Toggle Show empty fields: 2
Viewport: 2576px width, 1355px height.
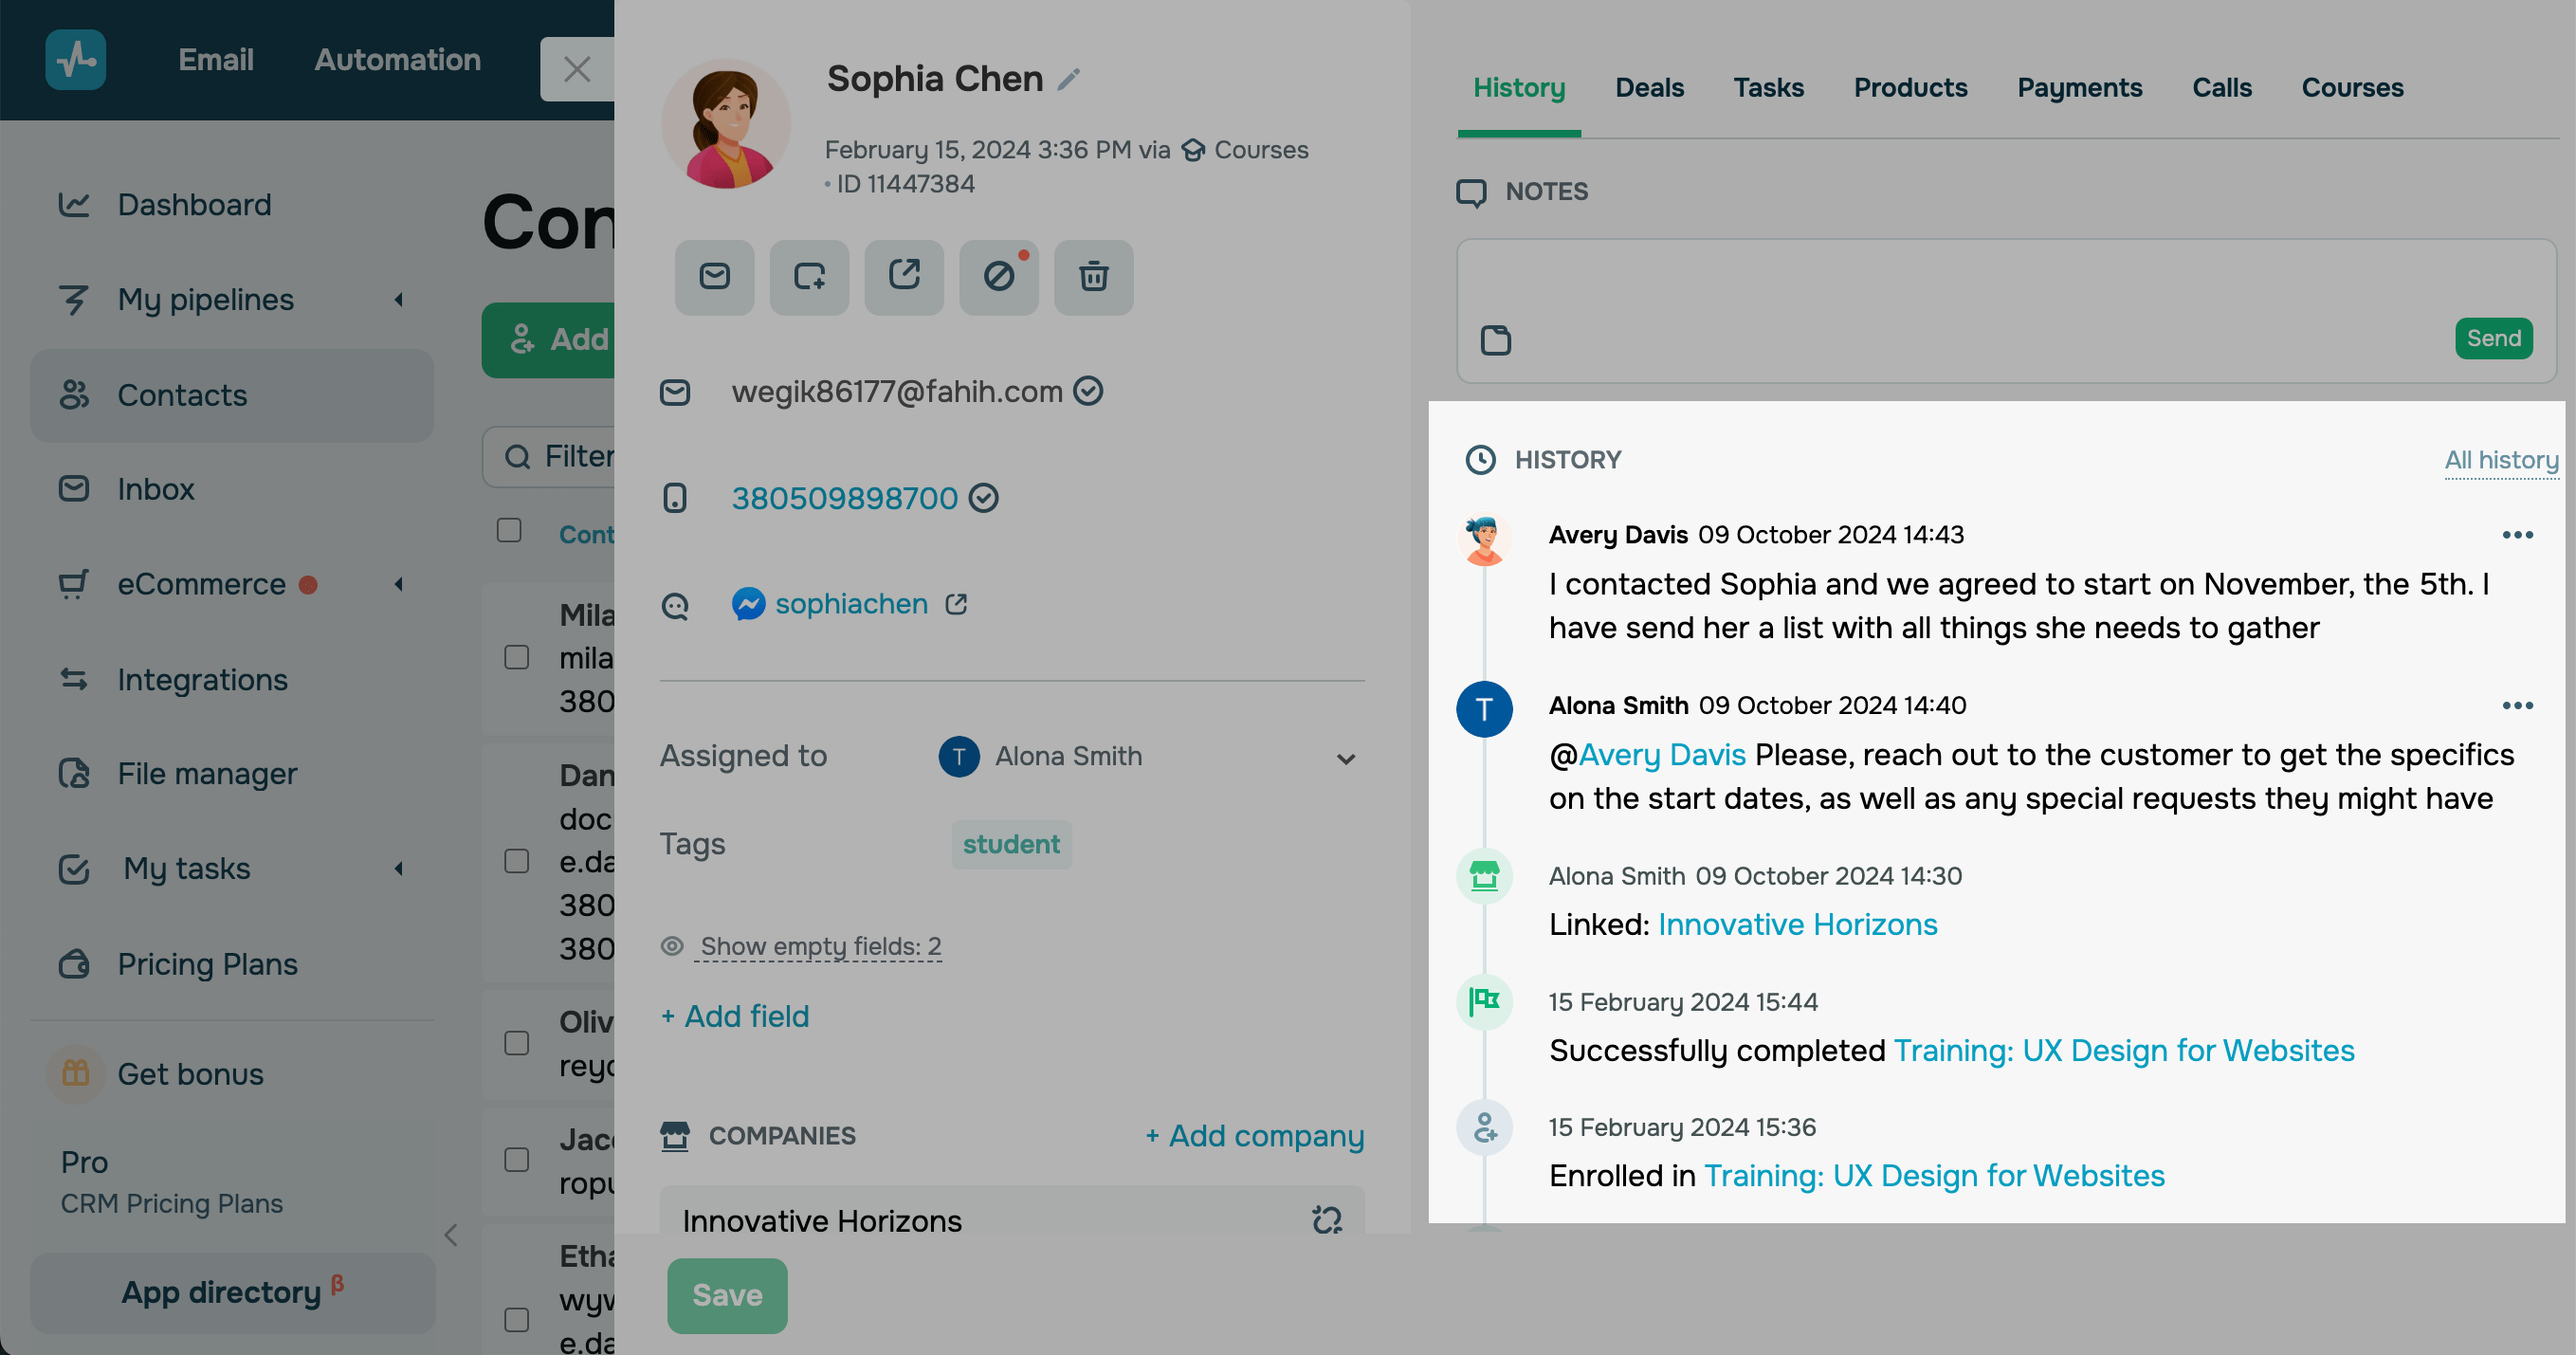820,946
